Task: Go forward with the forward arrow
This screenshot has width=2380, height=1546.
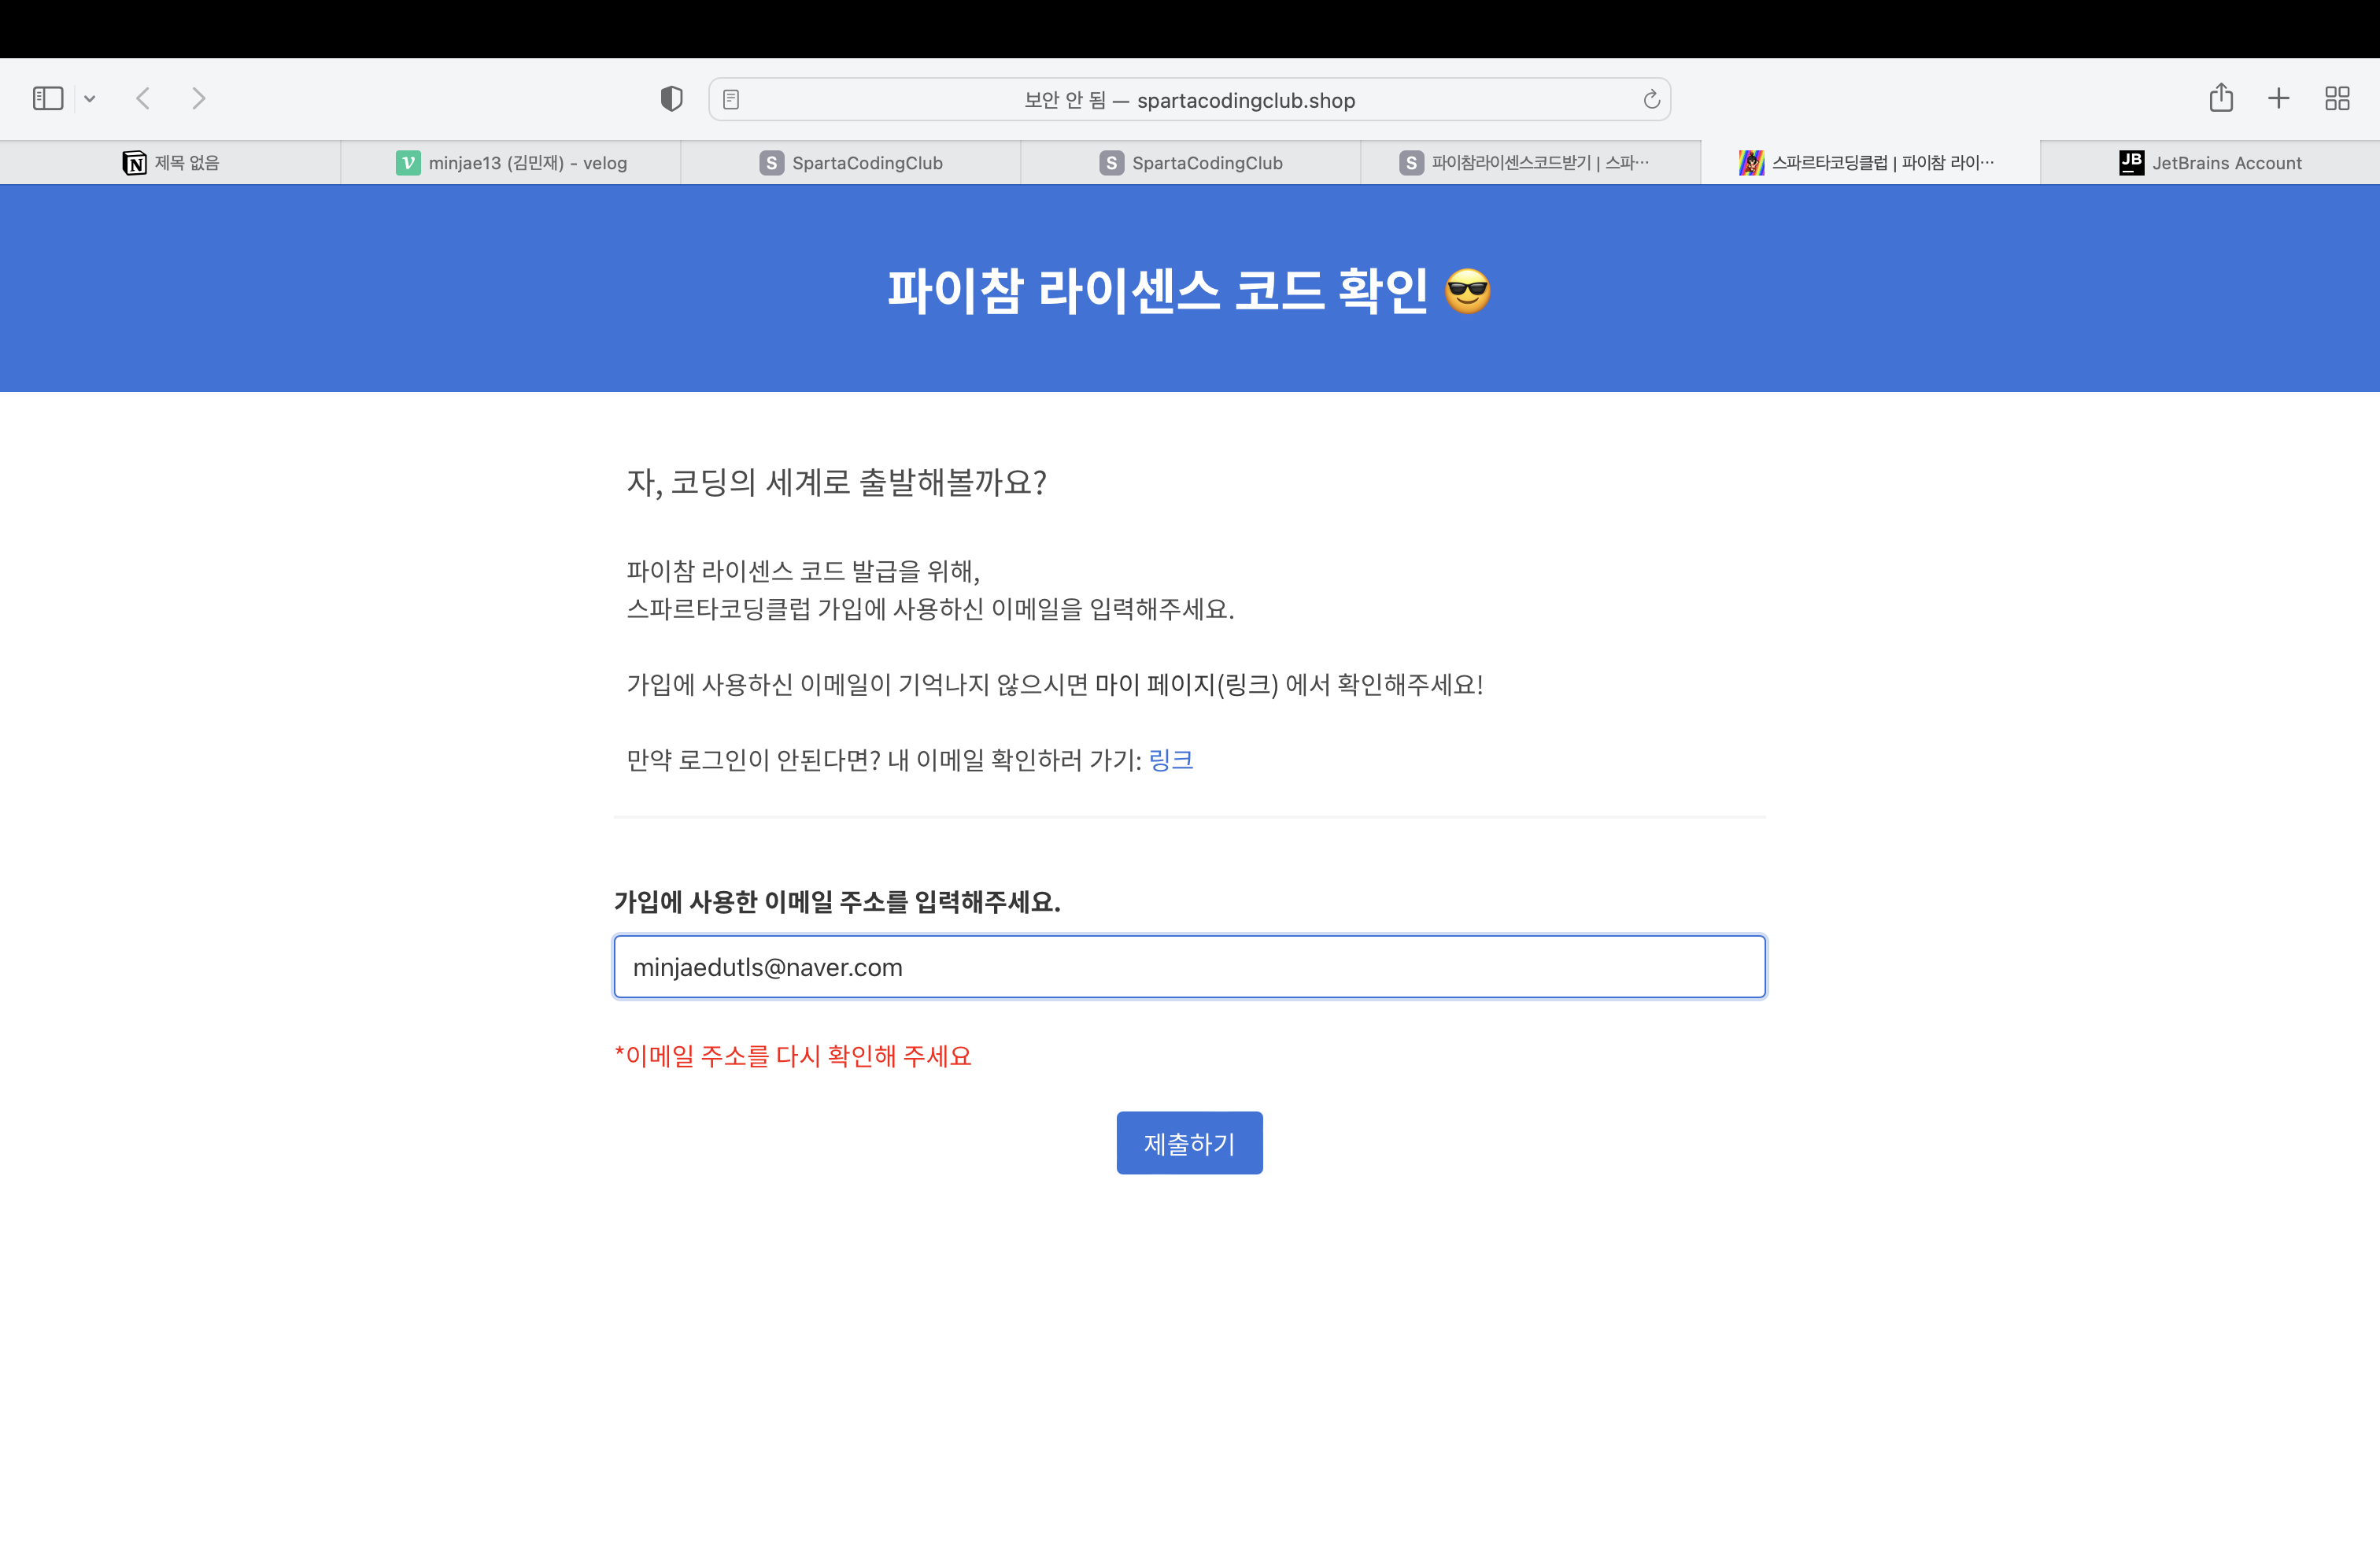Action: click(x=198, y=98)
